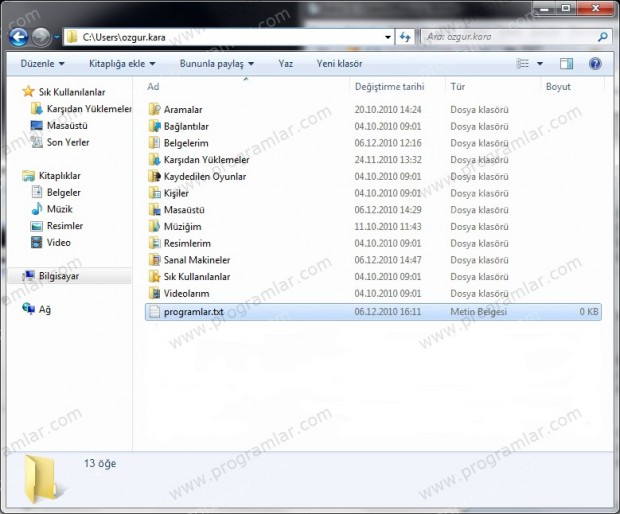Select the Kaydedilen Oyunlar folder name

click(205, 176)
